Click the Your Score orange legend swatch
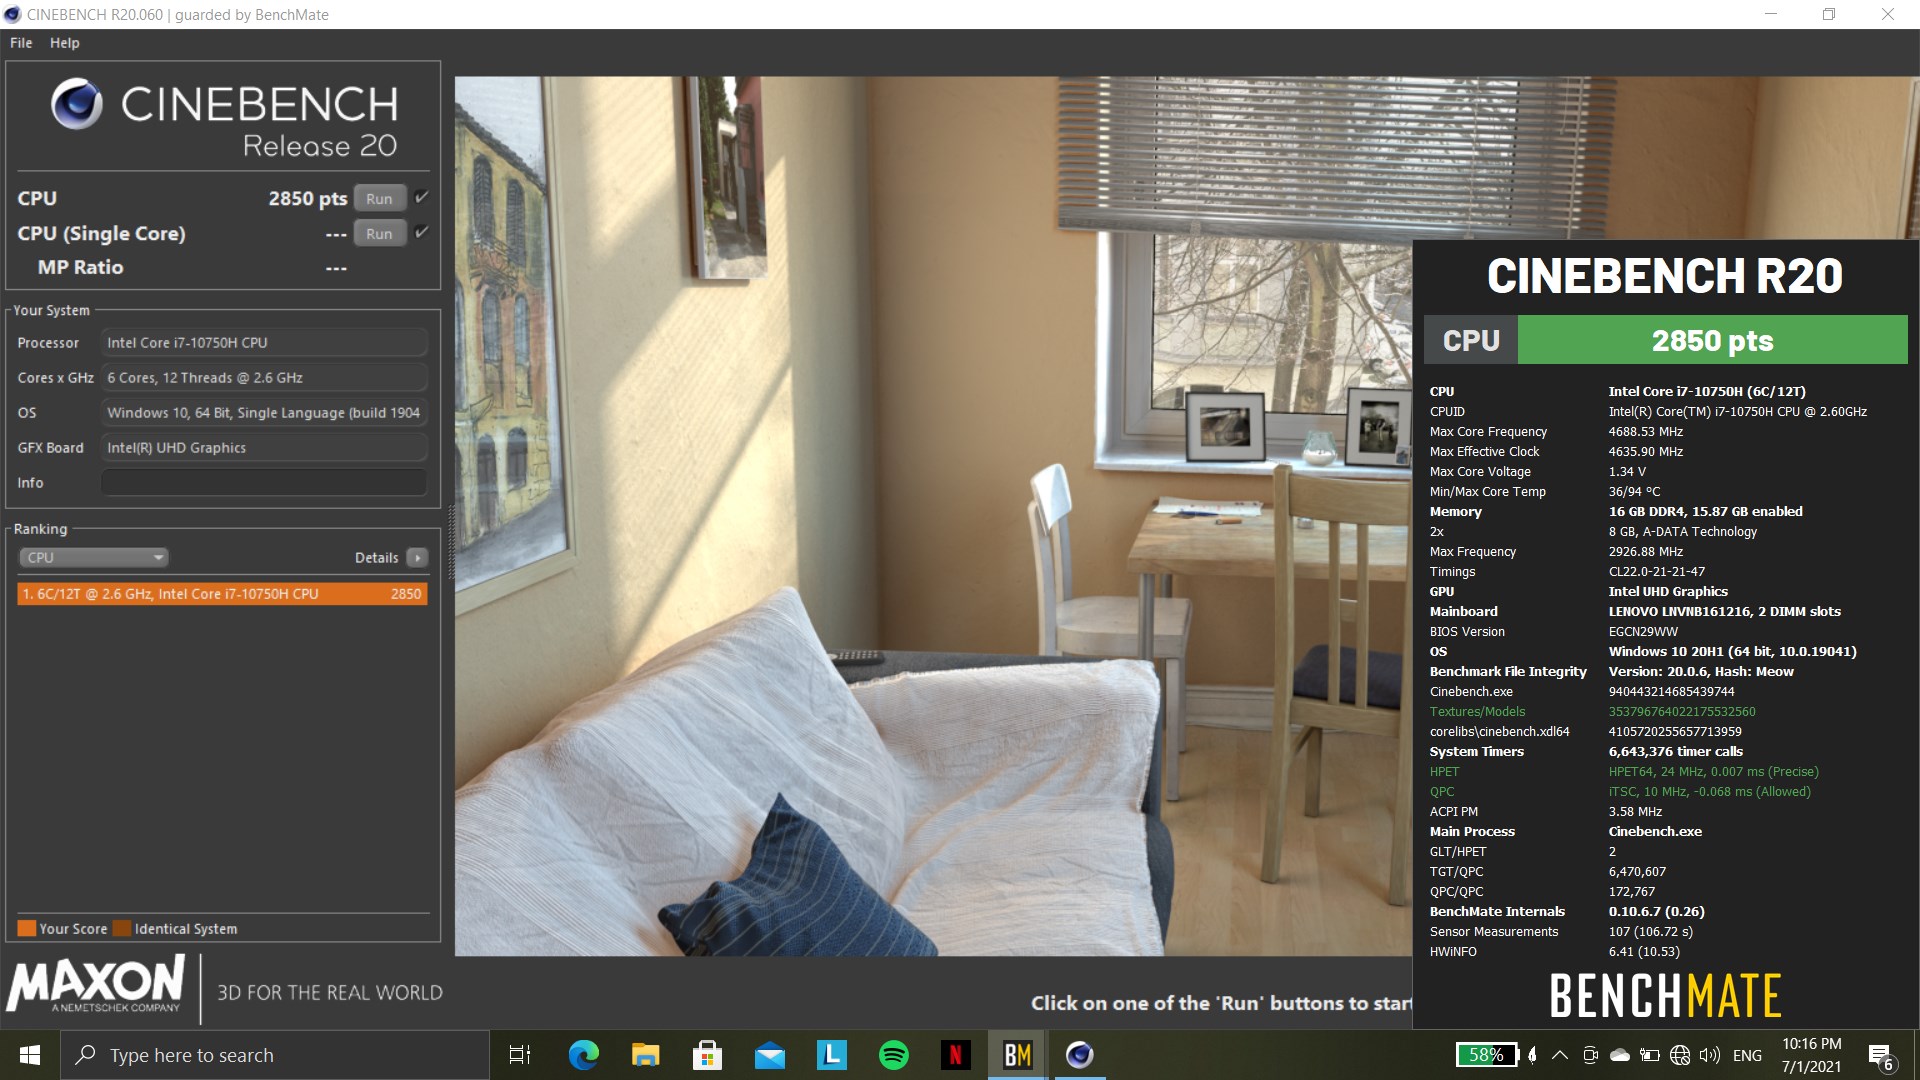This screenshot has width=1920, height=1080. [27, 928]
